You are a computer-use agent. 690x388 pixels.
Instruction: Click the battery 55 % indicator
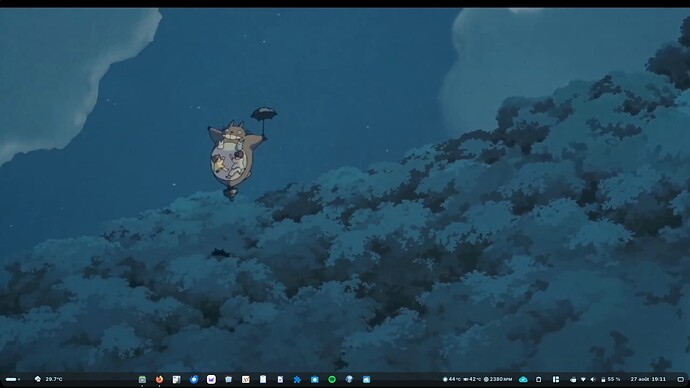[611, 379]
